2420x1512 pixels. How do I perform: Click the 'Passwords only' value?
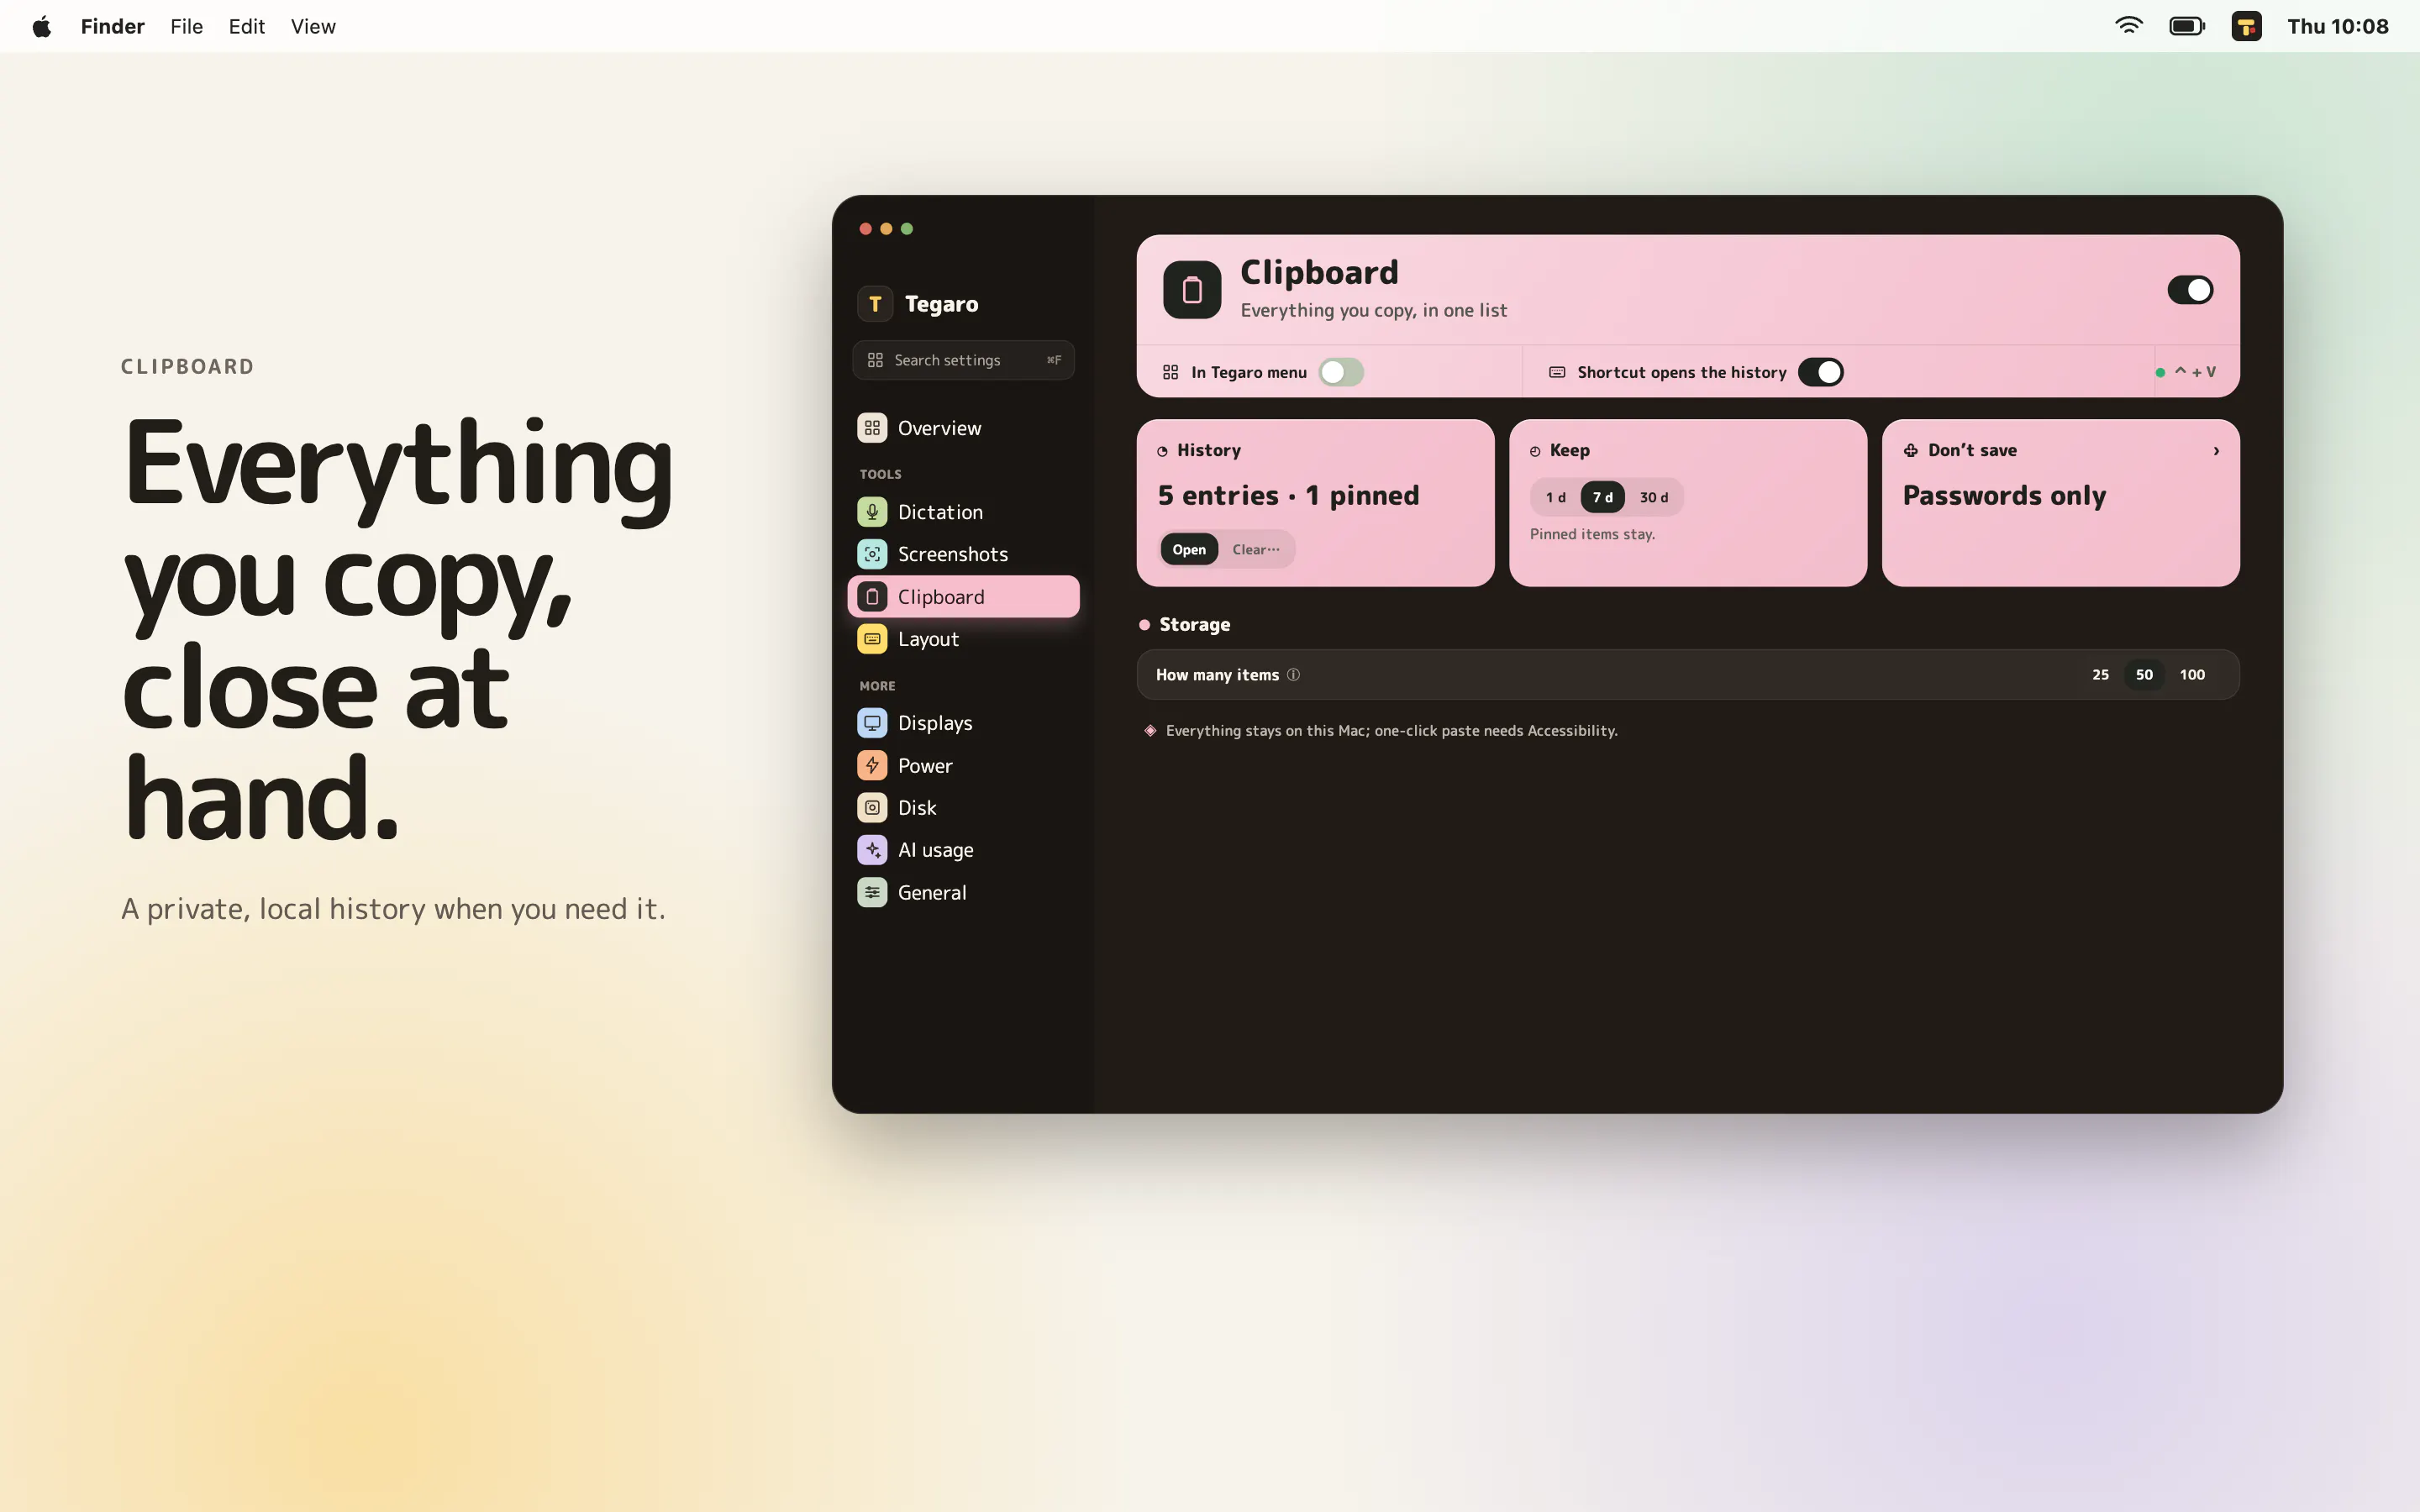coord(2004,496)
